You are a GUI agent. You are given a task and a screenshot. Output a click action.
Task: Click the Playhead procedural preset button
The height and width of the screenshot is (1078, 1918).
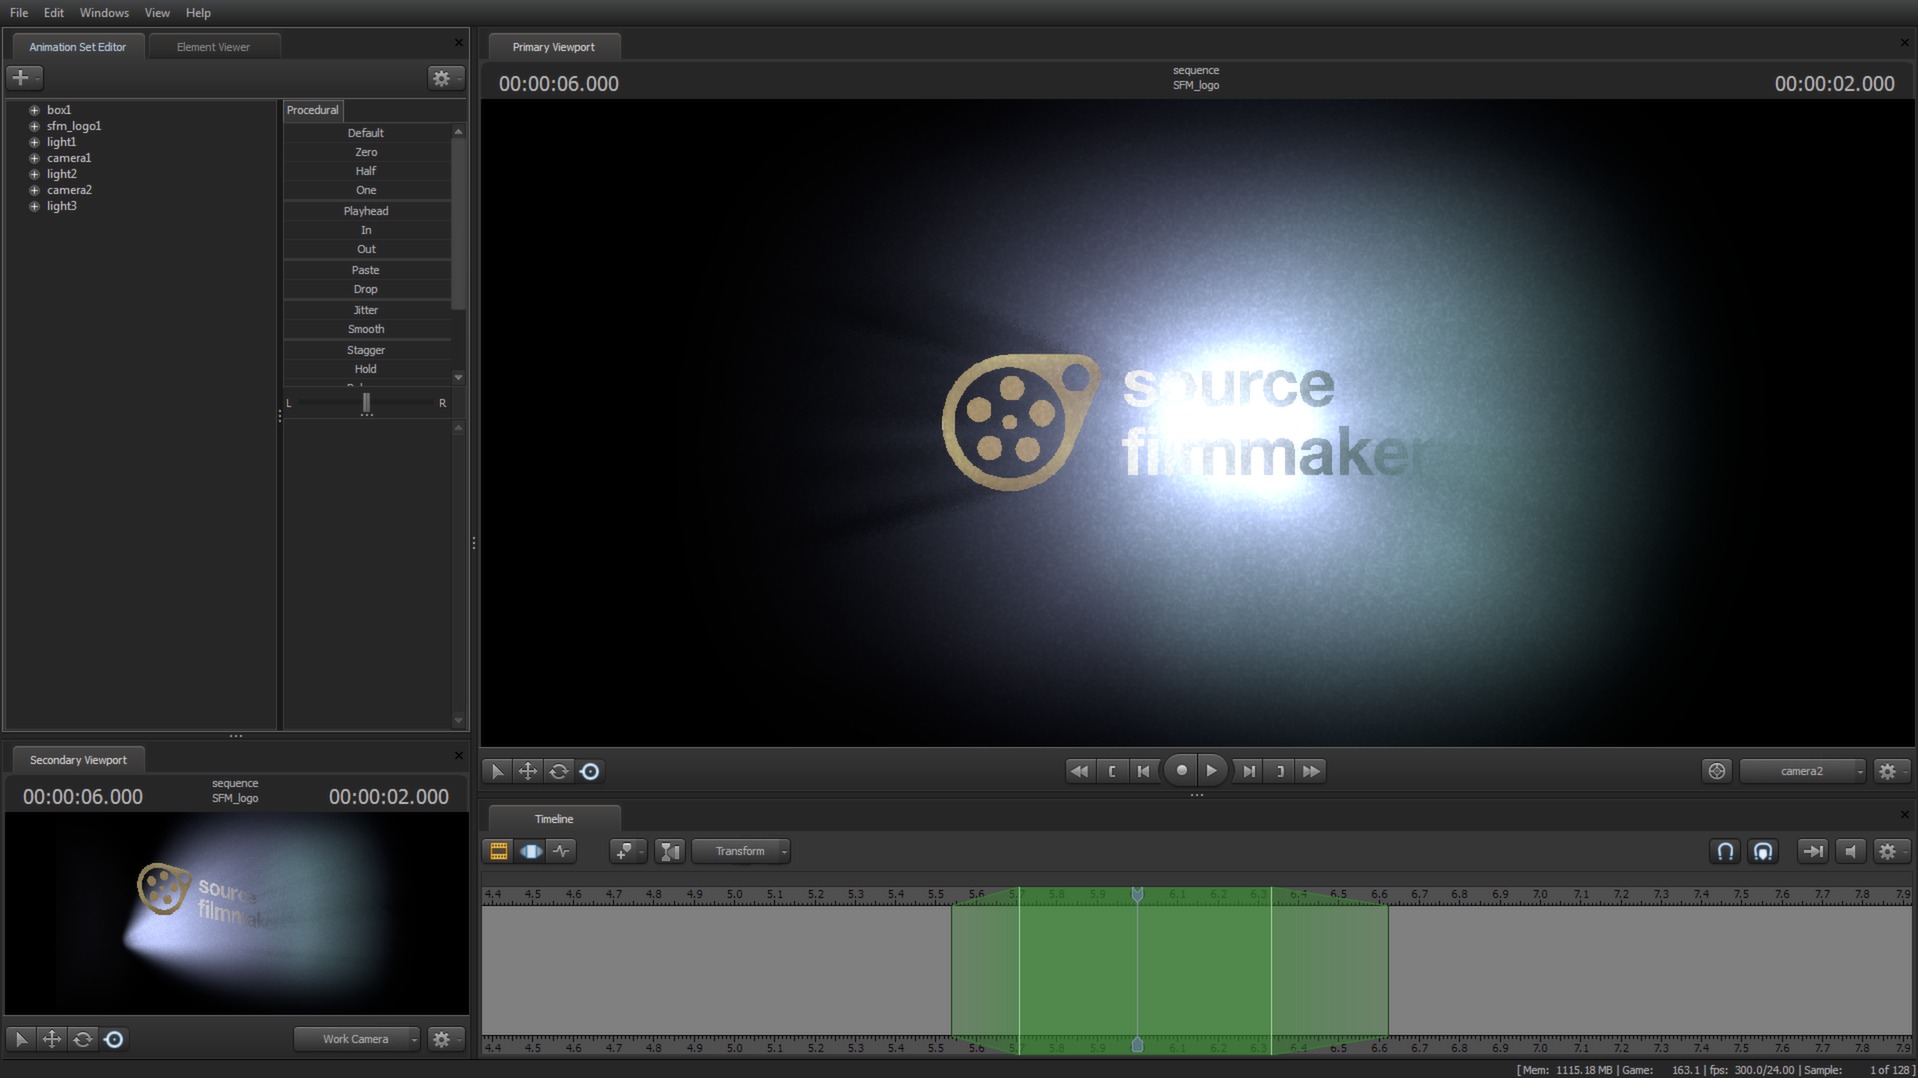(x=366, y=210)
